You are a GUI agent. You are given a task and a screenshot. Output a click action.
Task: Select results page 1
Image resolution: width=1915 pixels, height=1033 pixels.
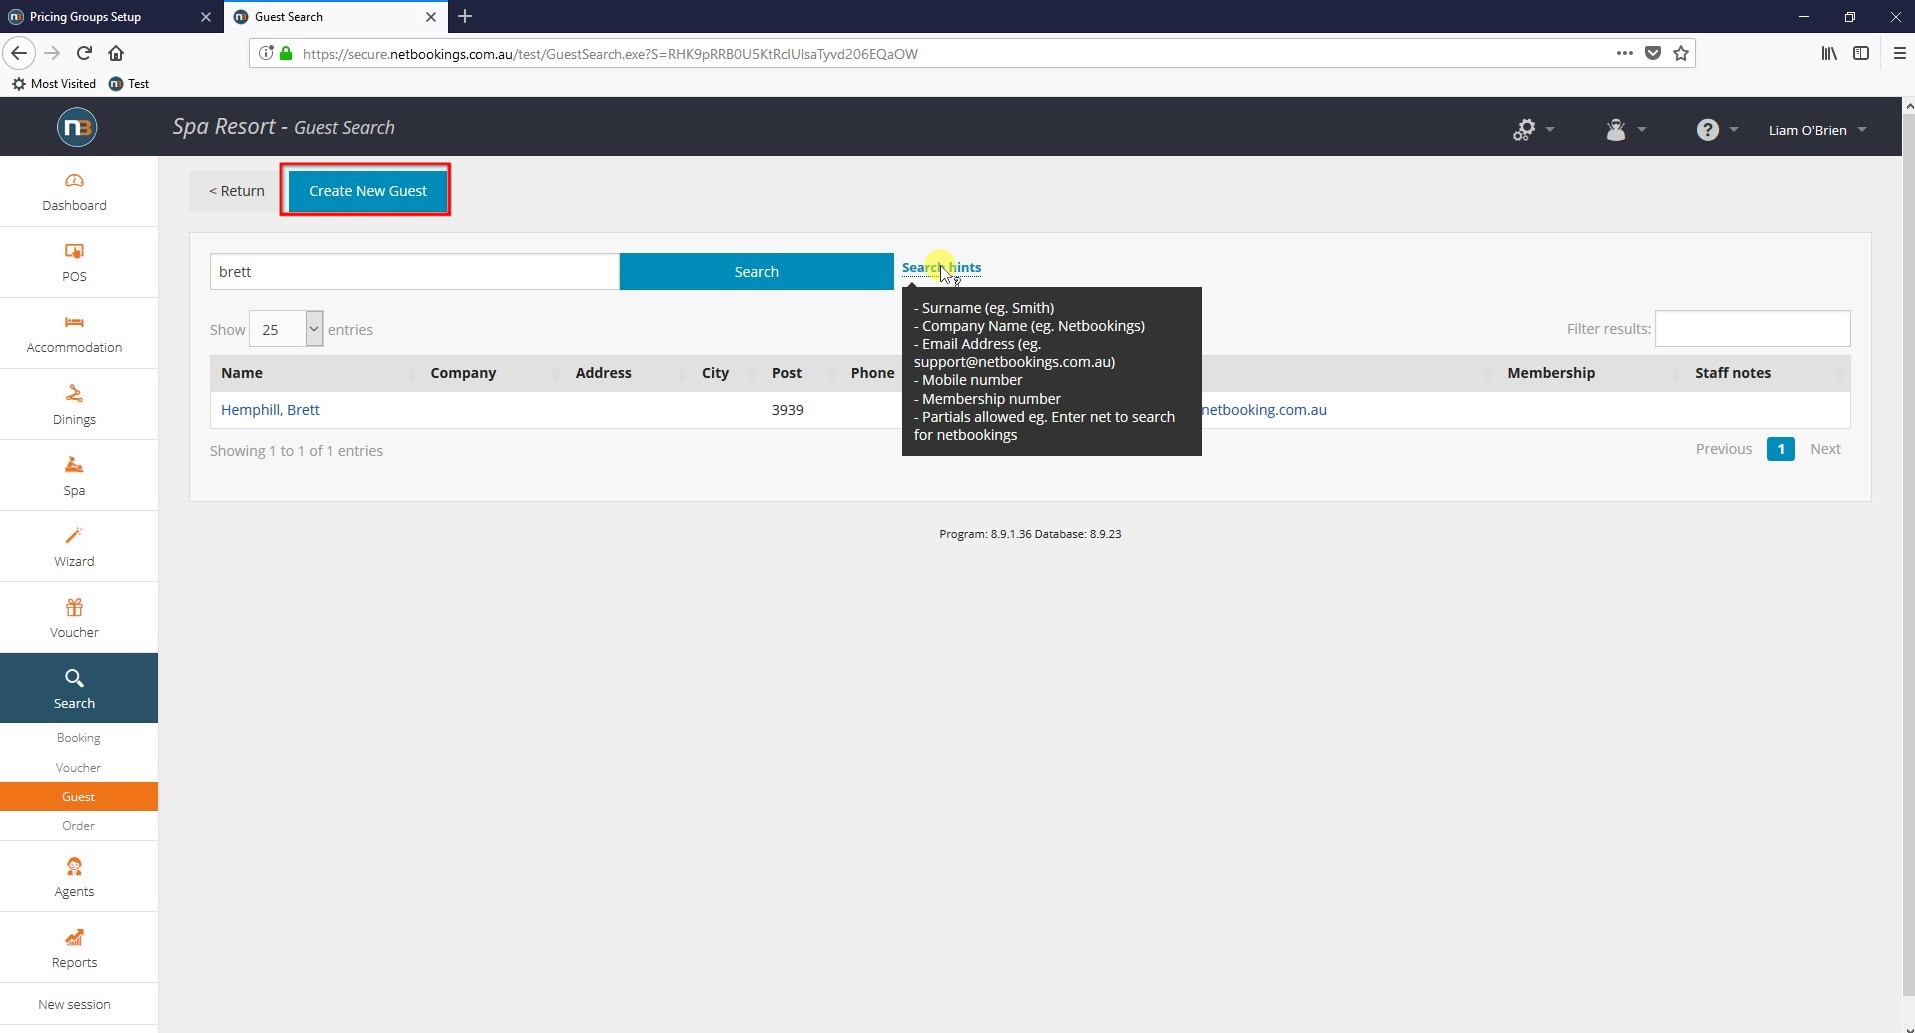[1780, 449]
